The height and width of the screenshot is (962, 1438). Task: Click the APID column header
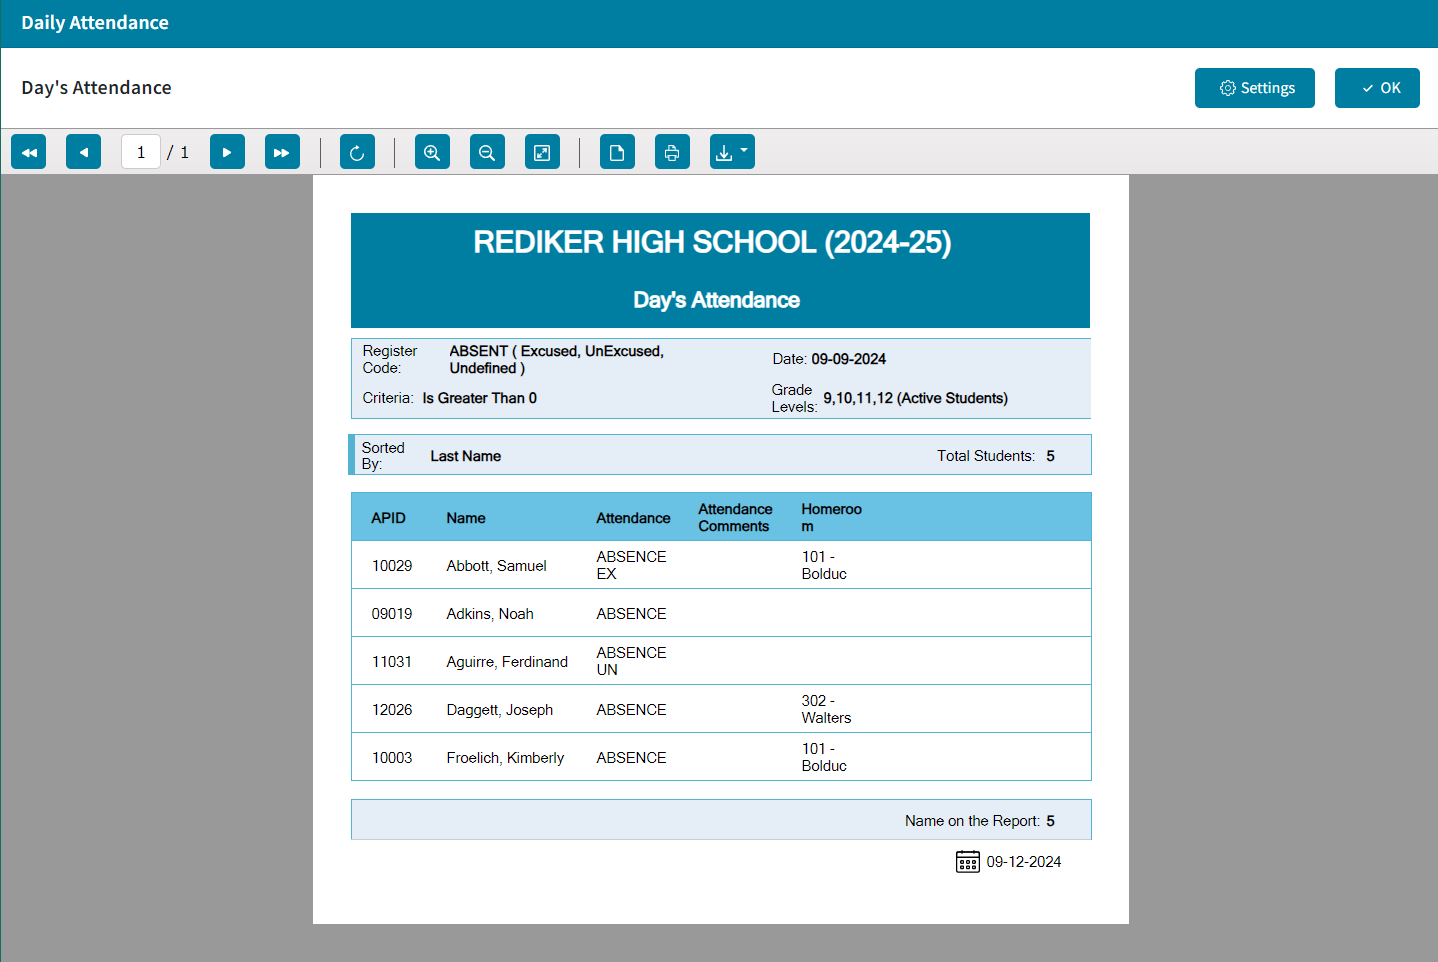[x=388, y=518]
